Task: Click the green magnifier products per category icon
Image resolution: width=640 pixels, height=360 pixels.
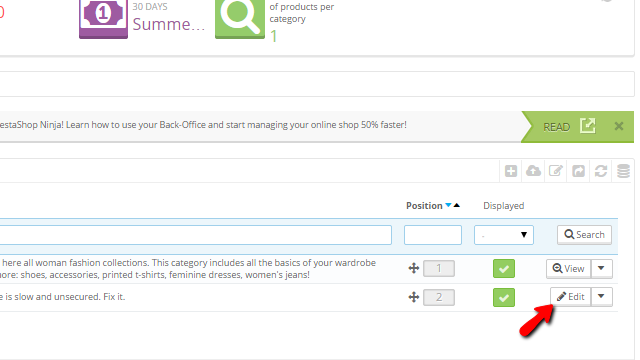Action: coord(240,18)
